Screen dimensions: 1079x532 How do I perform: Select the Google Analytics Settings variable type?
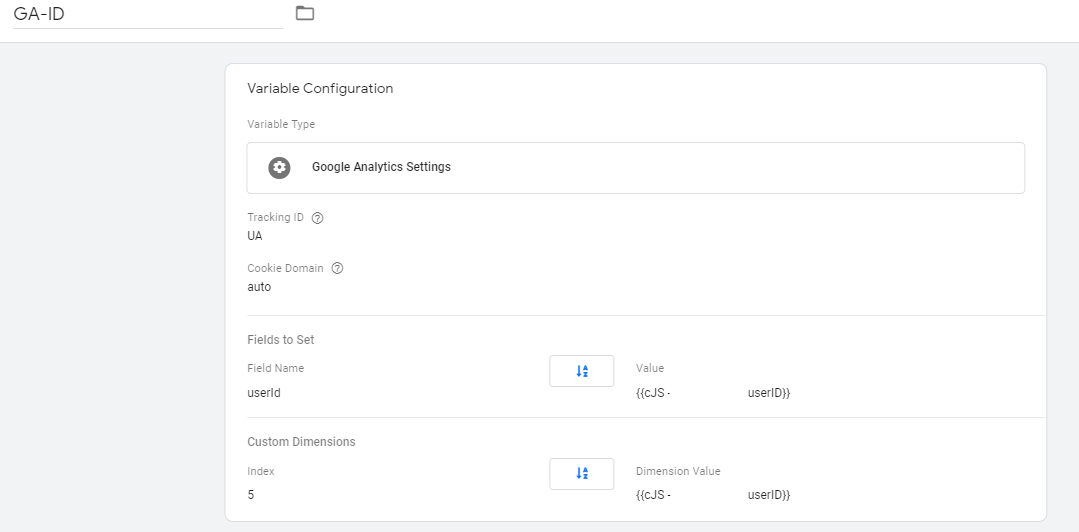[635, 167]
